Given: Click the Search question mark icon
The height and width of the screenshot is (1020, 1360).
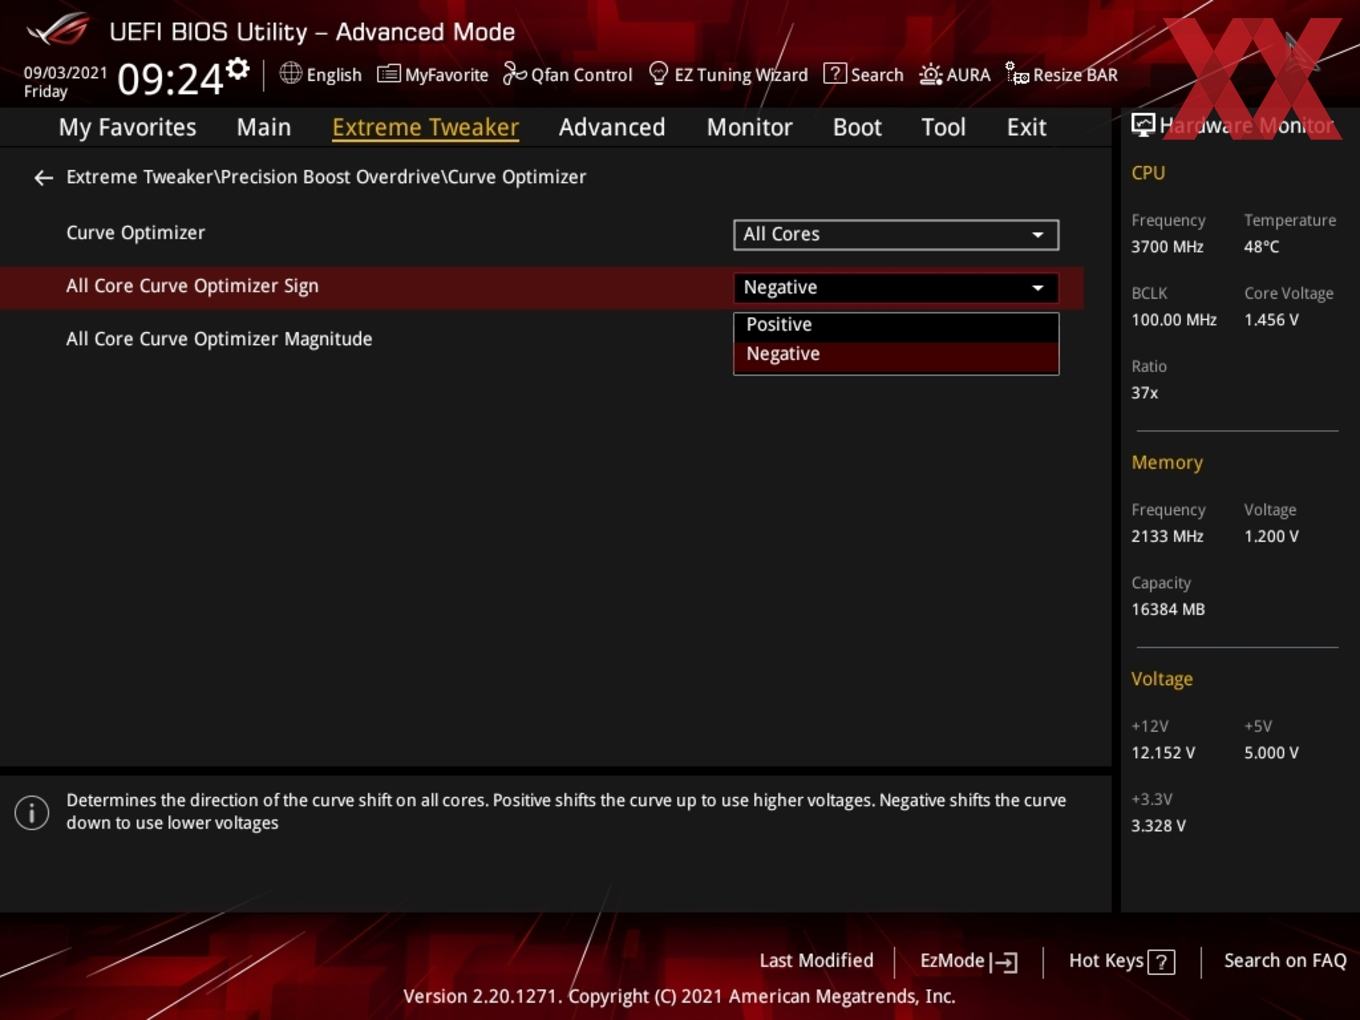Looking at the screenshot, I should coord(834,73).
